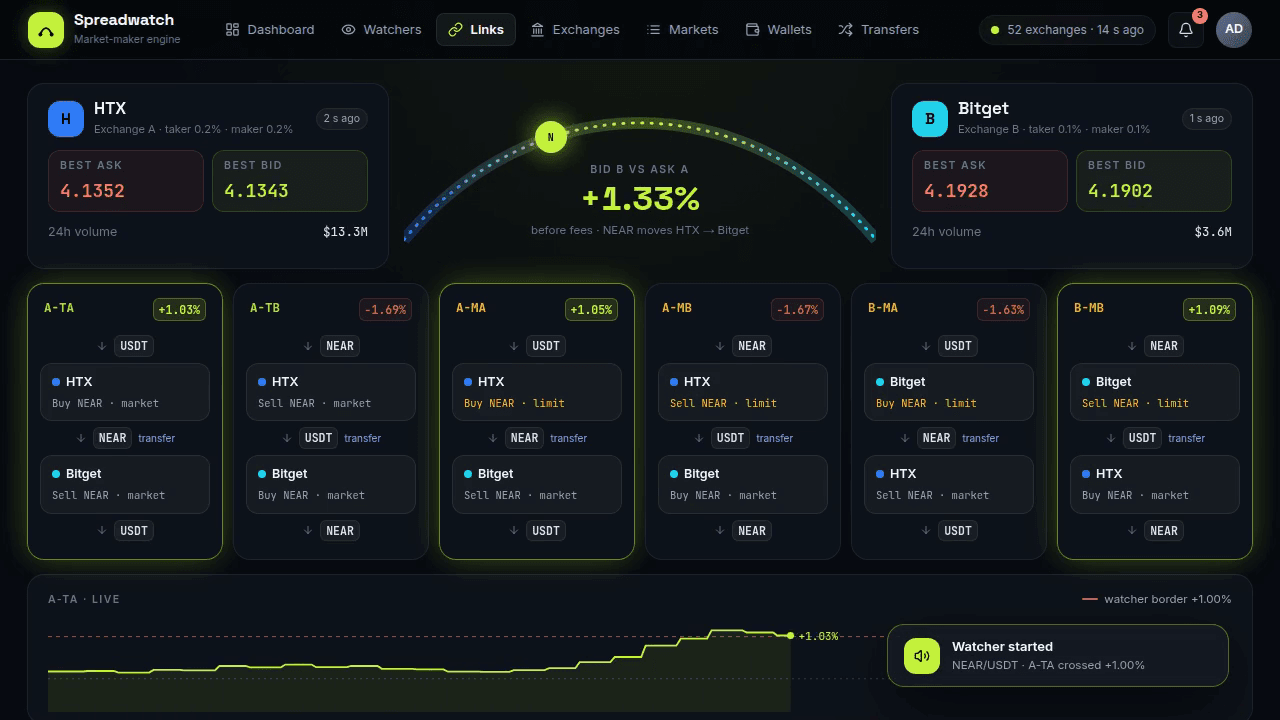Viewport: 1280px width, 720px height.
Task: Click the Spreadwatch logo icon
Action: [46, 30]
